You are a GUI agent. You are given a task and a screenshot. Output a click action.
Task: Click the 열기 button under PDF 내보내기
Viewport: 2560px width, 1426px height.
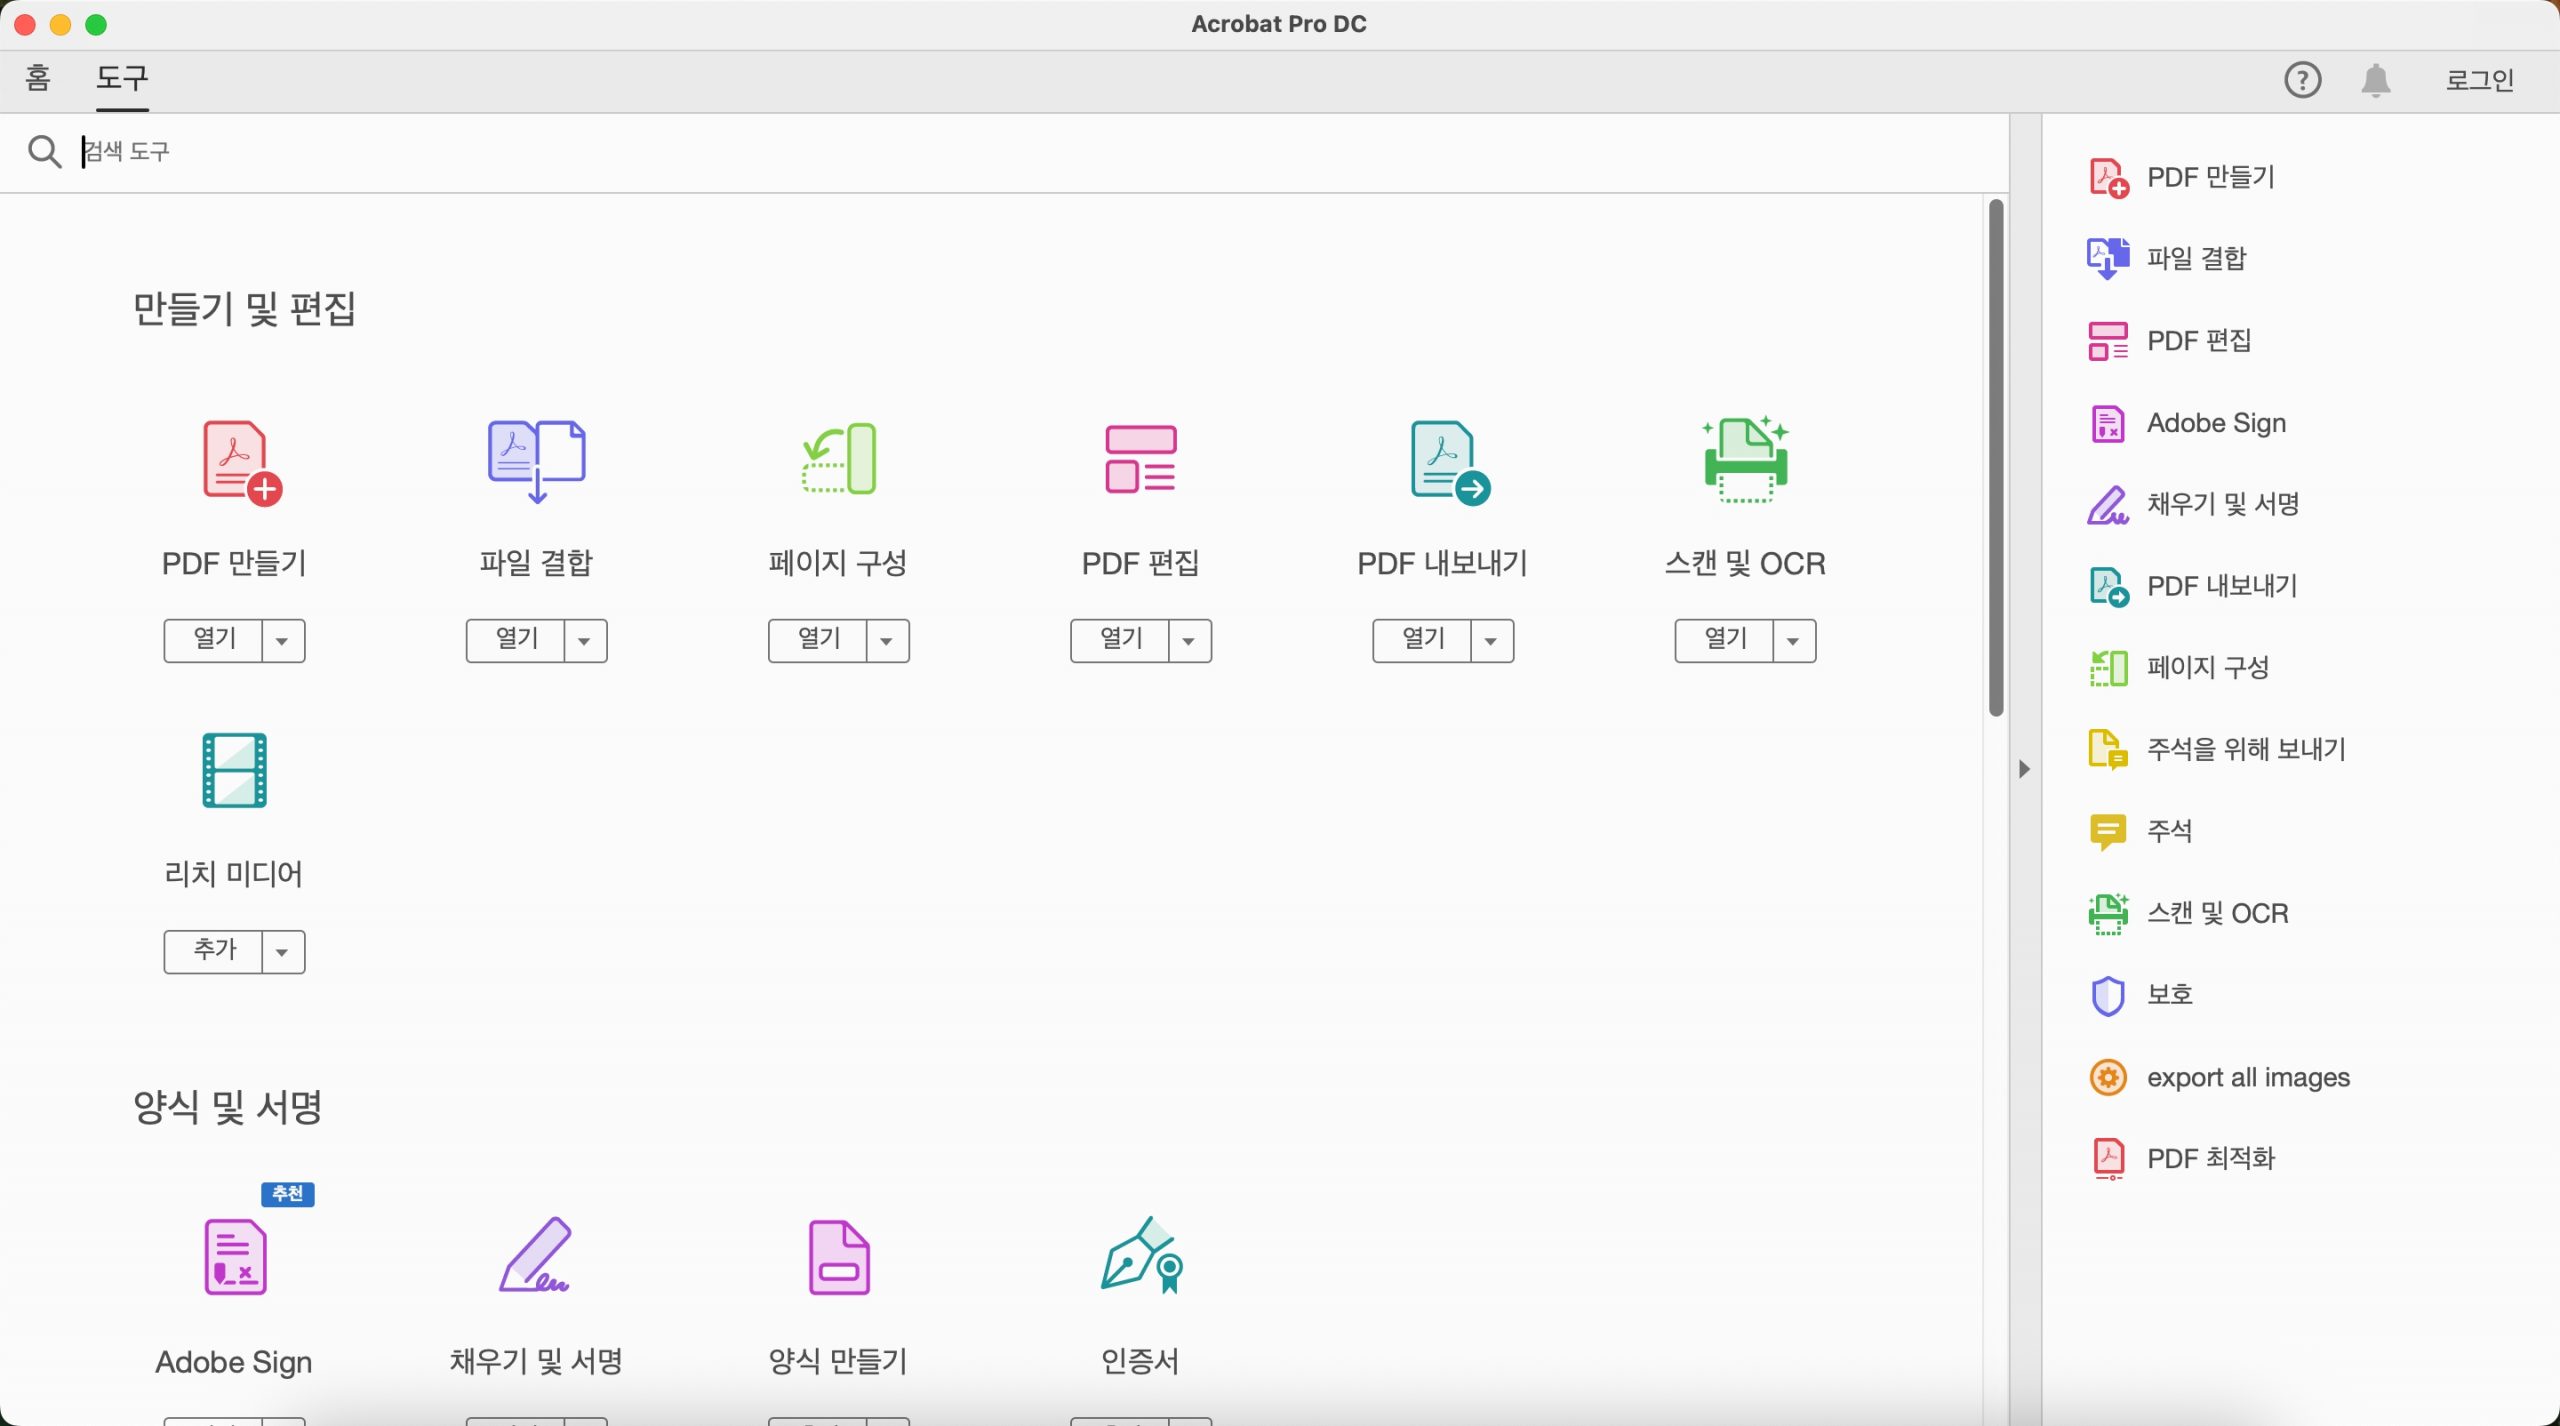(1423, 641)
